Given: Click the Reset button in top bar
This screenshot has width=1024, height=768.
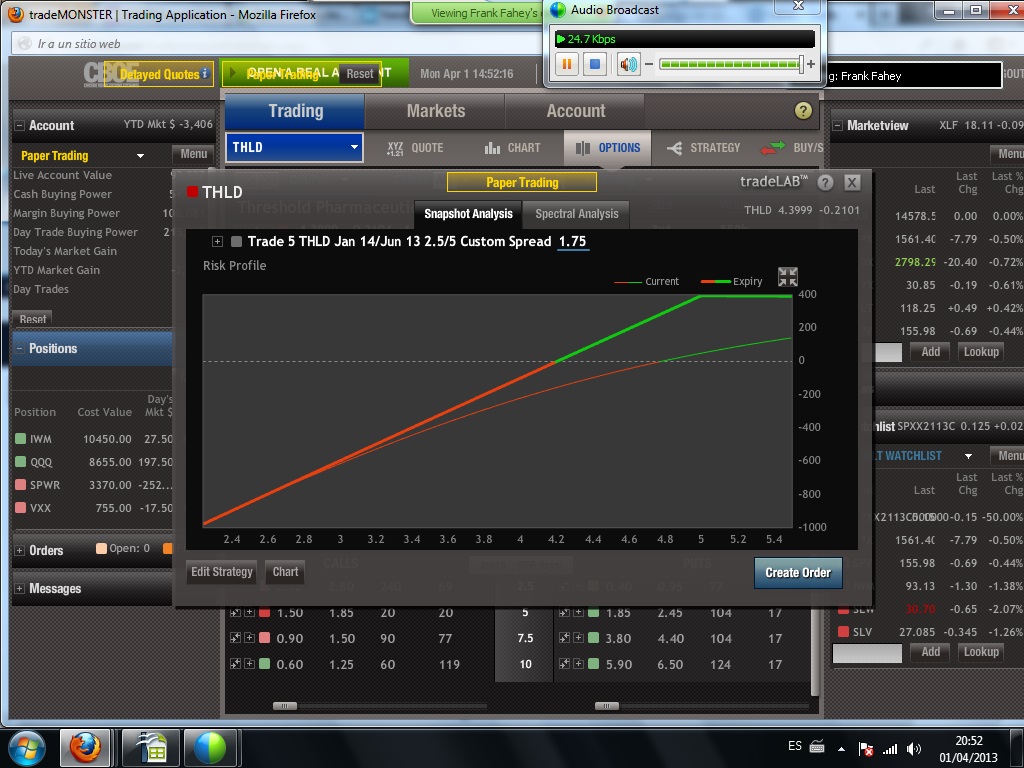Looking at the screenshot, I should pyautogui.click(x=360, y=74).
